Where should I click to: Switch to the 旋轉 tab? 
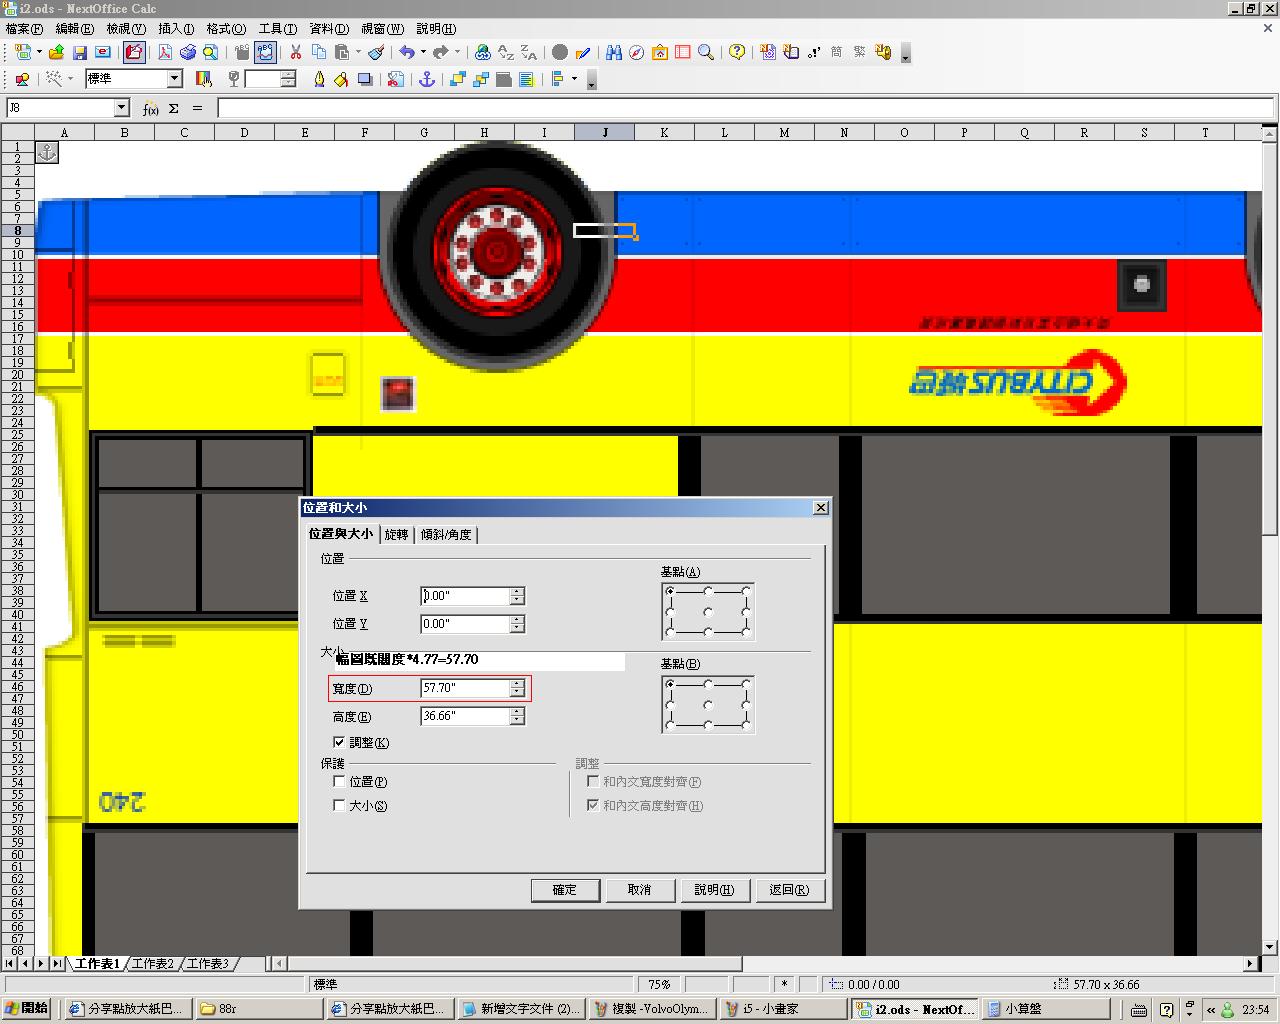[397, 535]
